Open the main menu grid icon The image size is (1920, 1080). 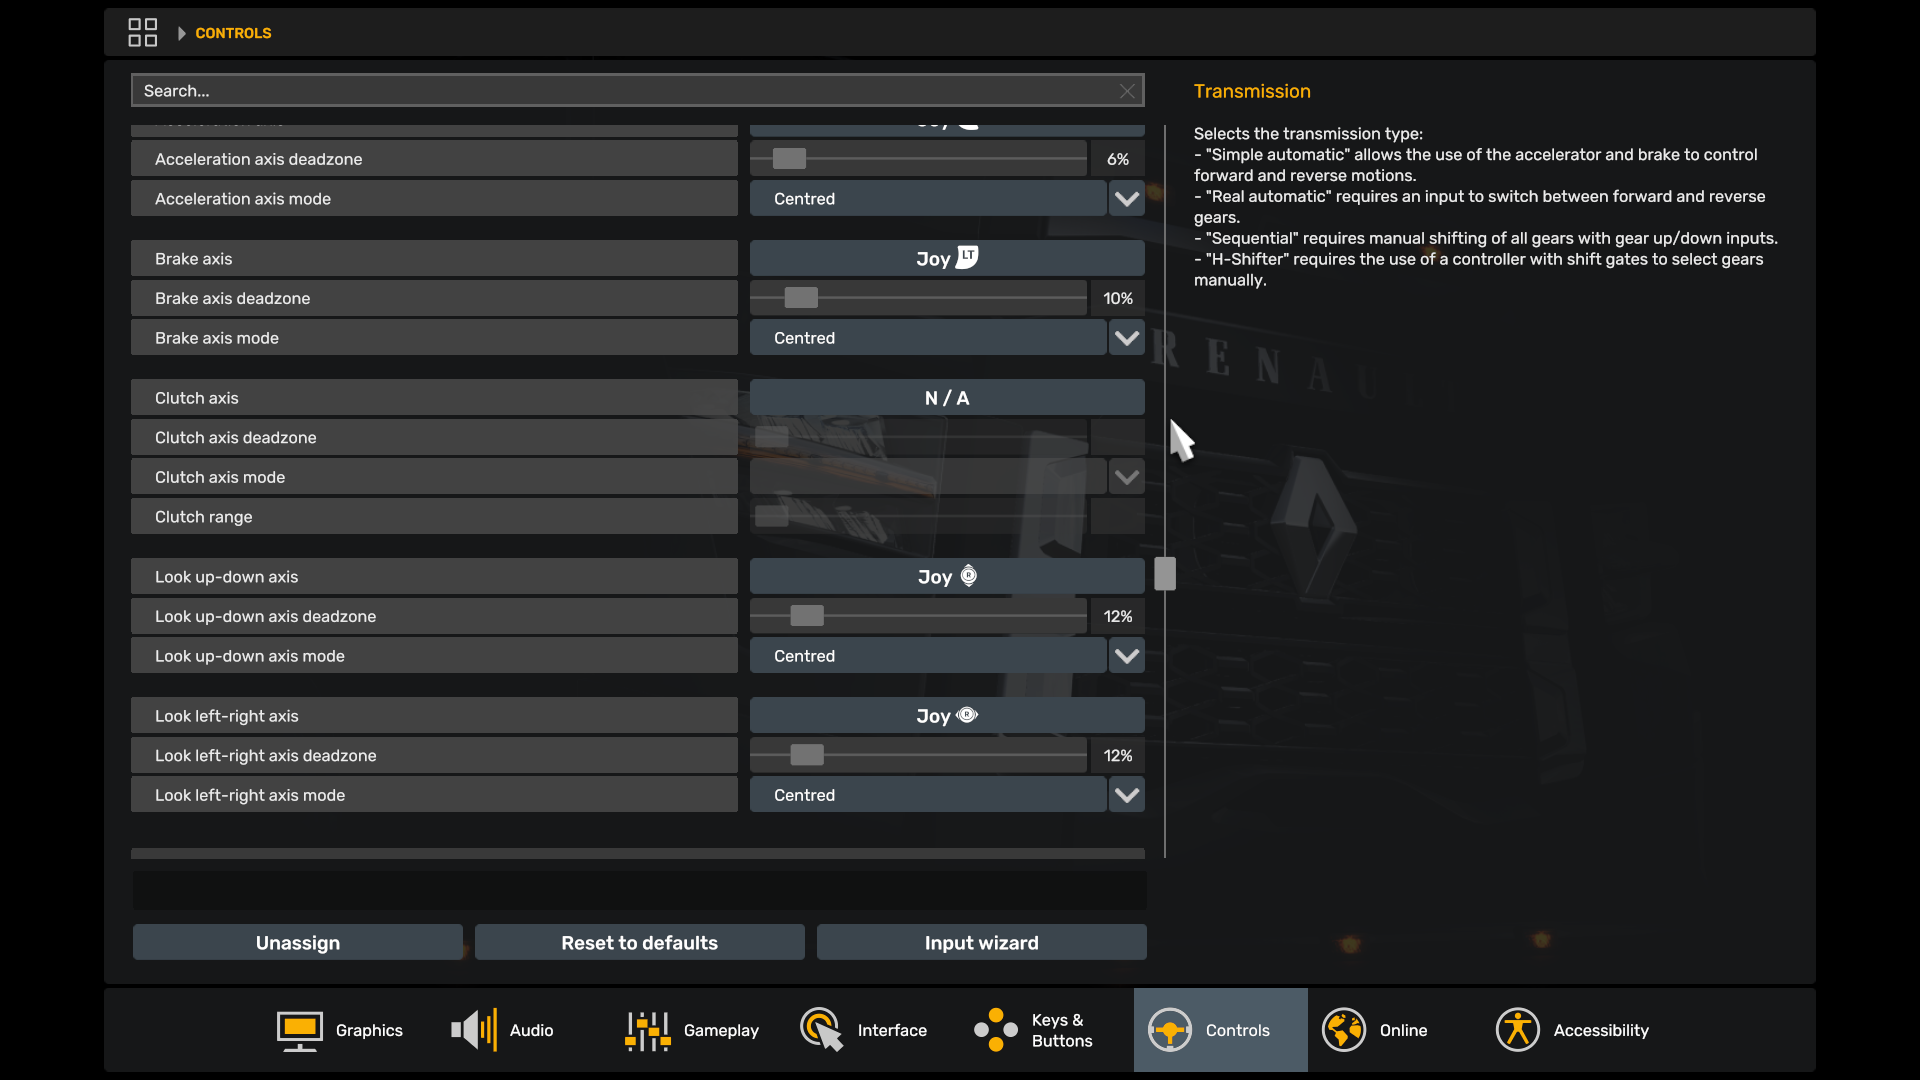click(x=142, y=32)
